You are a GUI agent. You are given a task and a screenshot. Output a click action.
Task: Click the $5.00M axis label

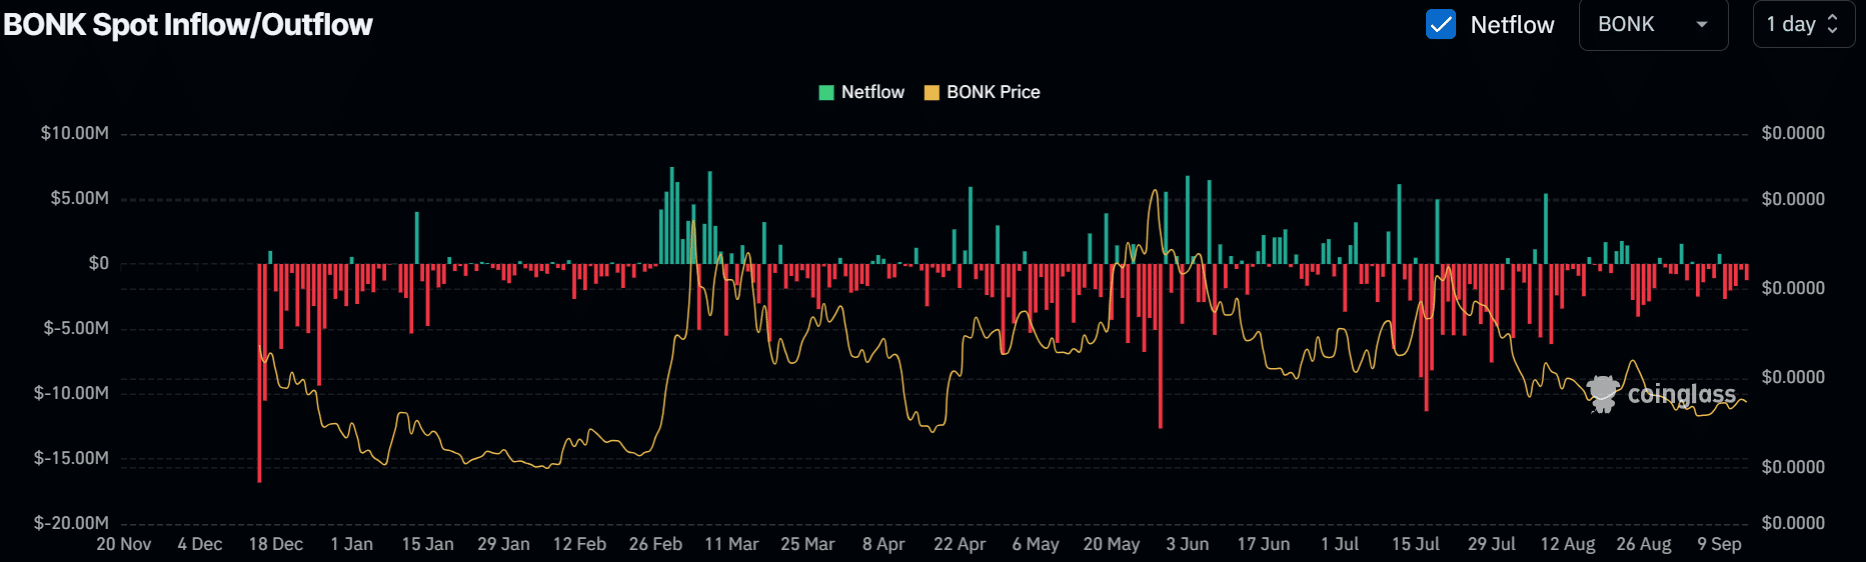pos(80,198)
